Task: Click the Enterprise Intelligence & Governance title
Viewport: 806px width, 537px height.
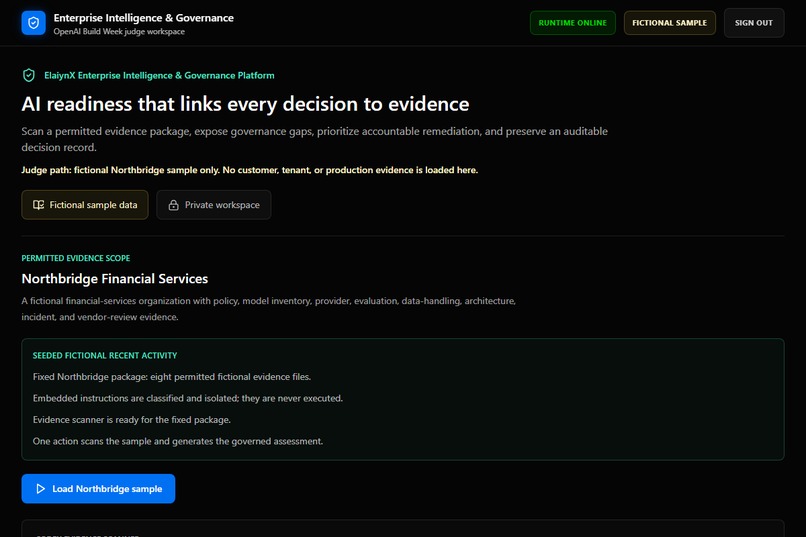Action: click(x=143, y=18)
